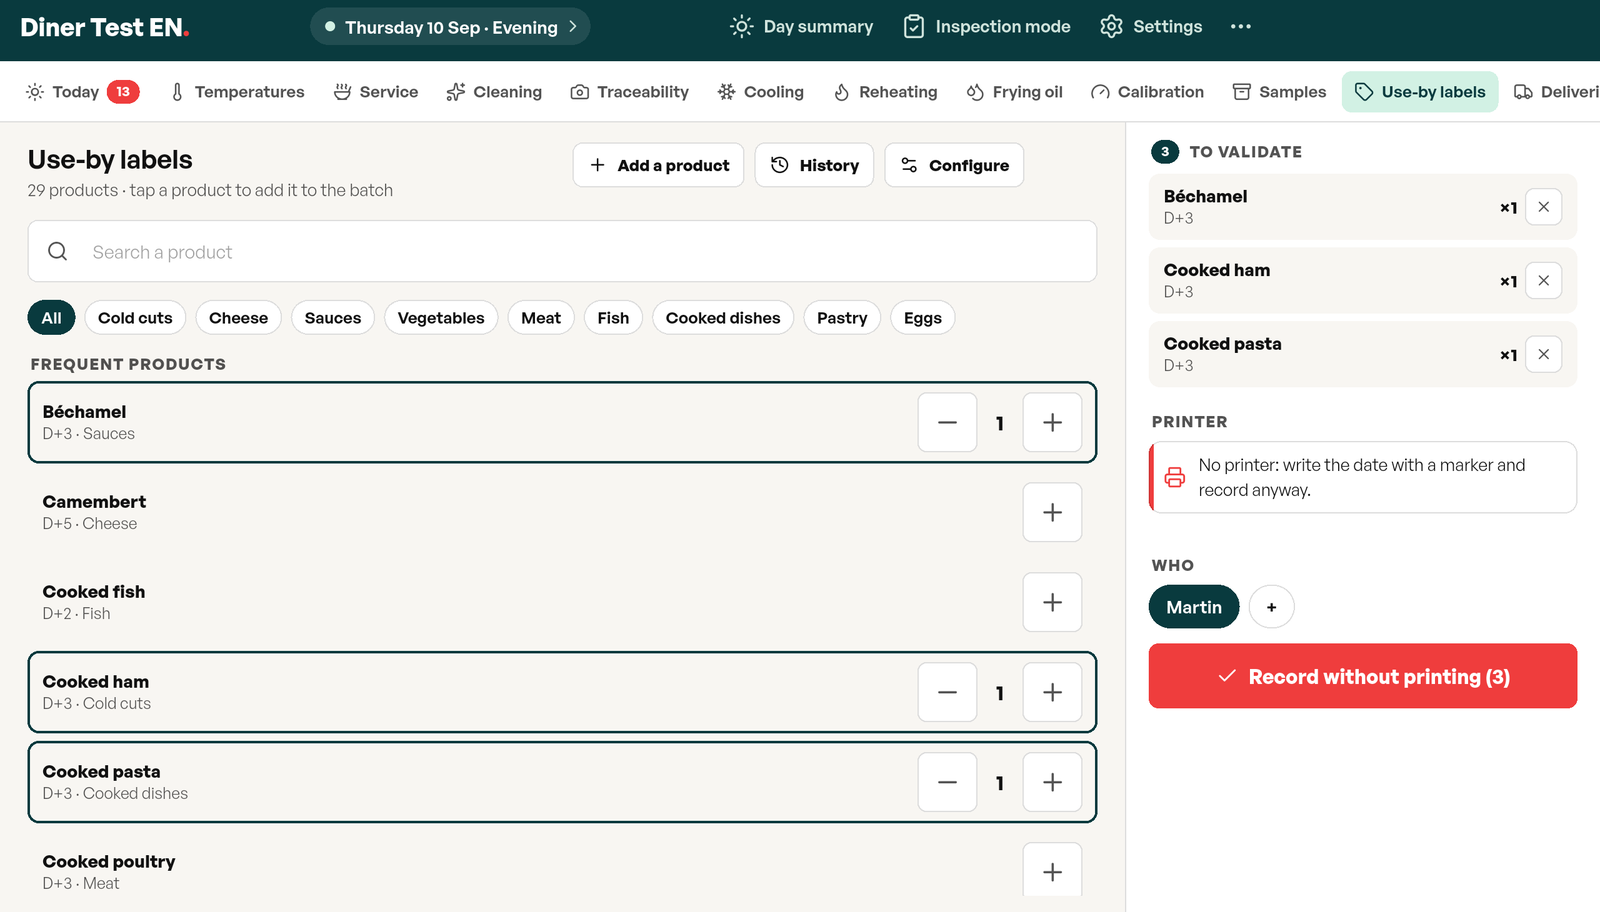This screenshot has height=912, width=1600.
Task: Remove Cooked ham from the To Validate list
Action: click(1543, 281)
